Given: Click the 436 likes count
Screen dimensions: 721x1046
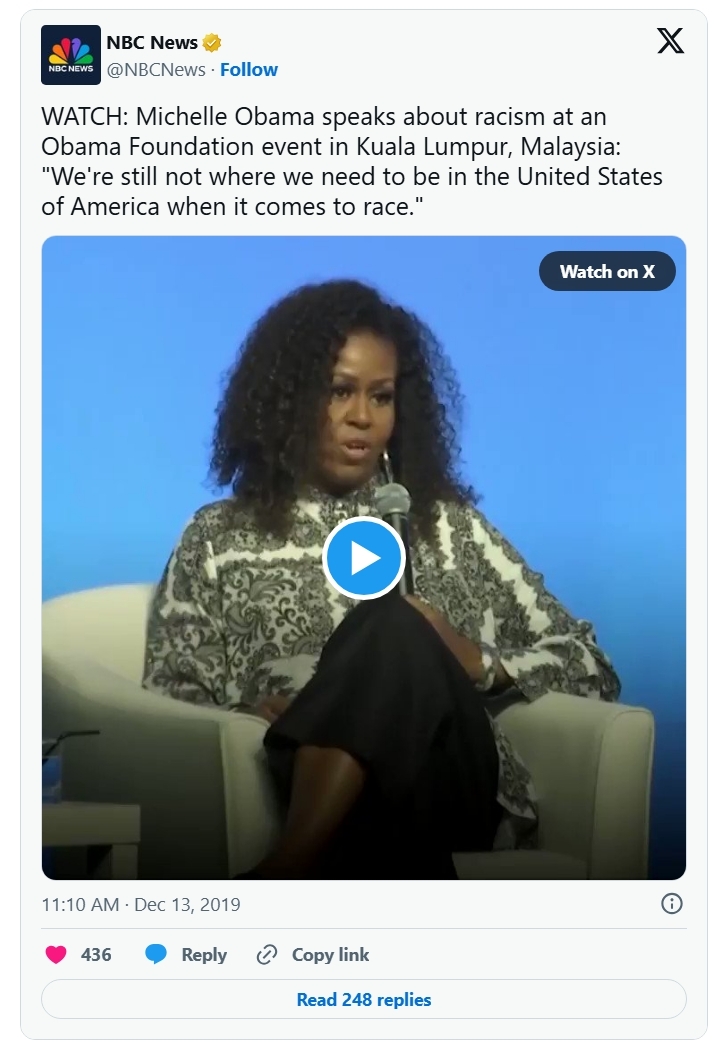Looking at the screenshot, I should click(x=96, y=955).
